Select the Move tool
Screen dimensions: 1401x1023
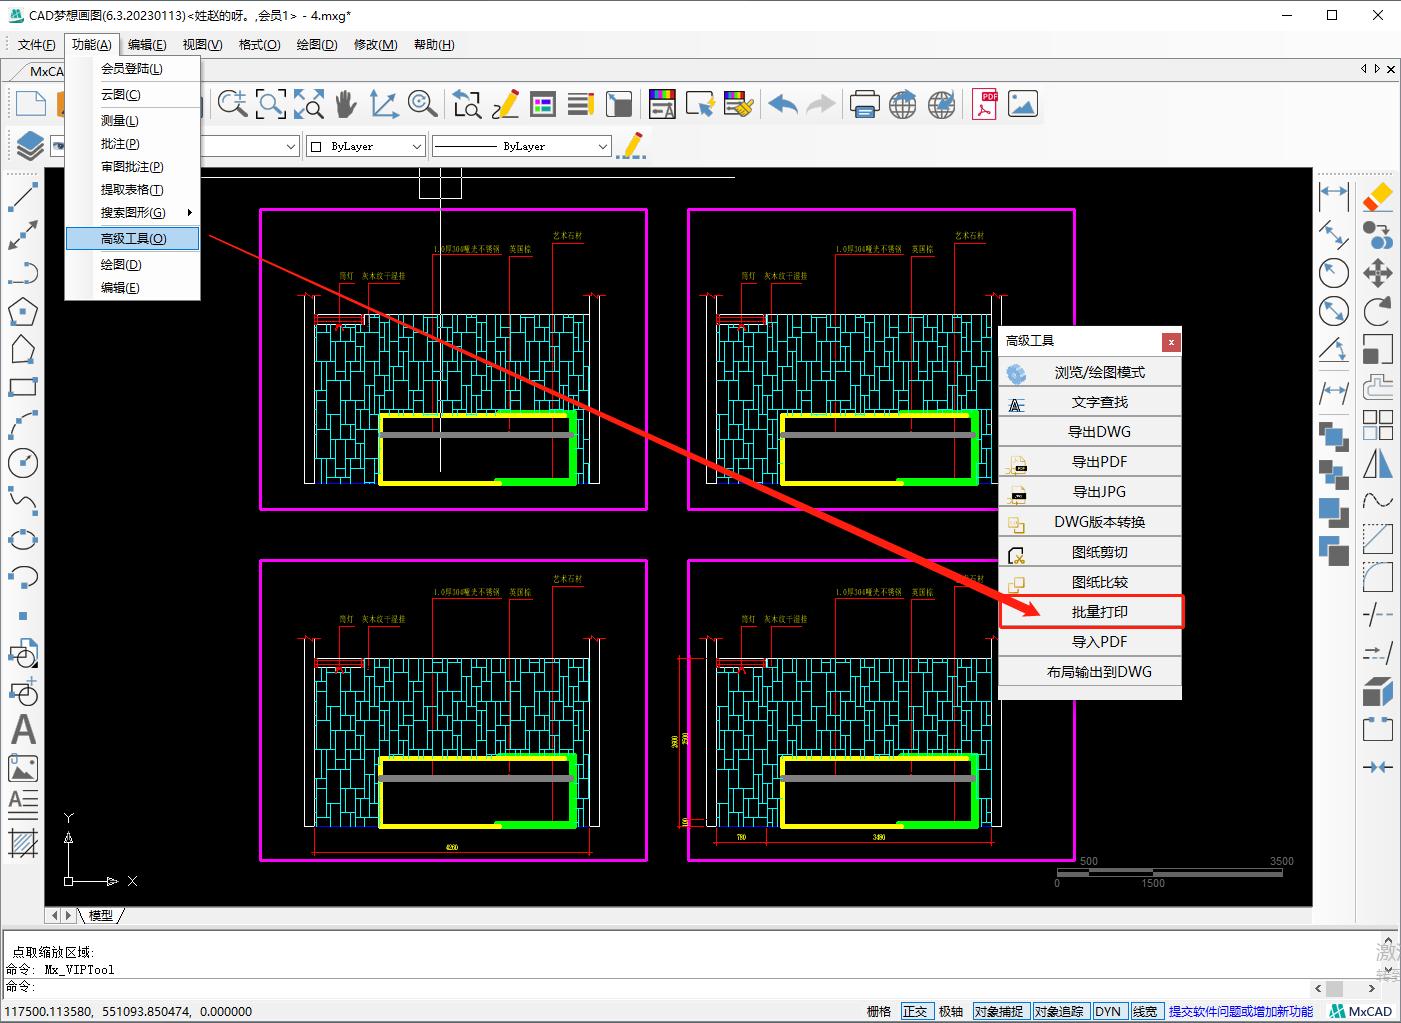click(x=1377, y=273)
